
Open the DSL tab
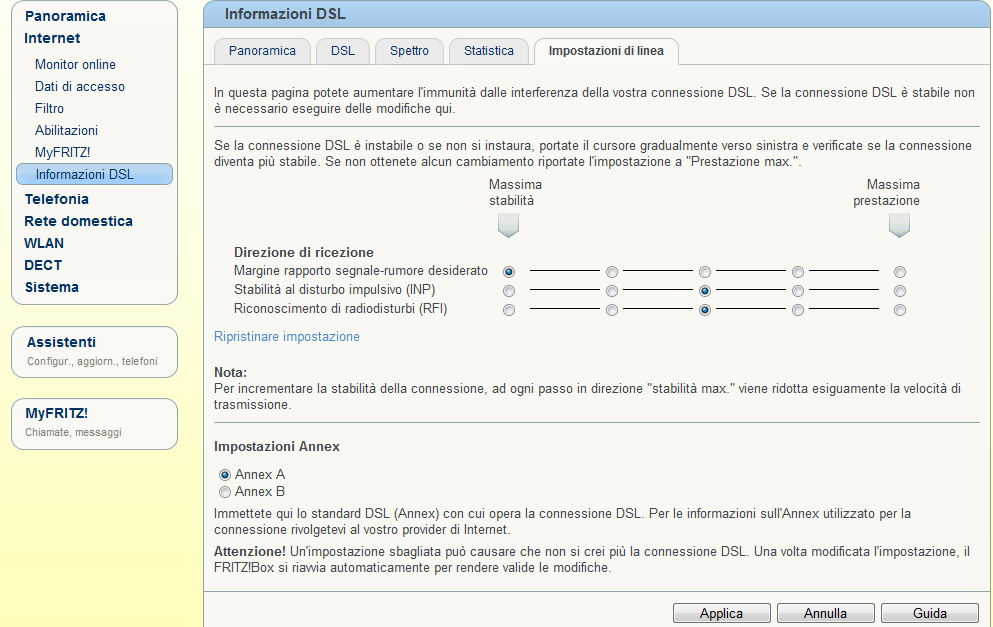(343, 51)
